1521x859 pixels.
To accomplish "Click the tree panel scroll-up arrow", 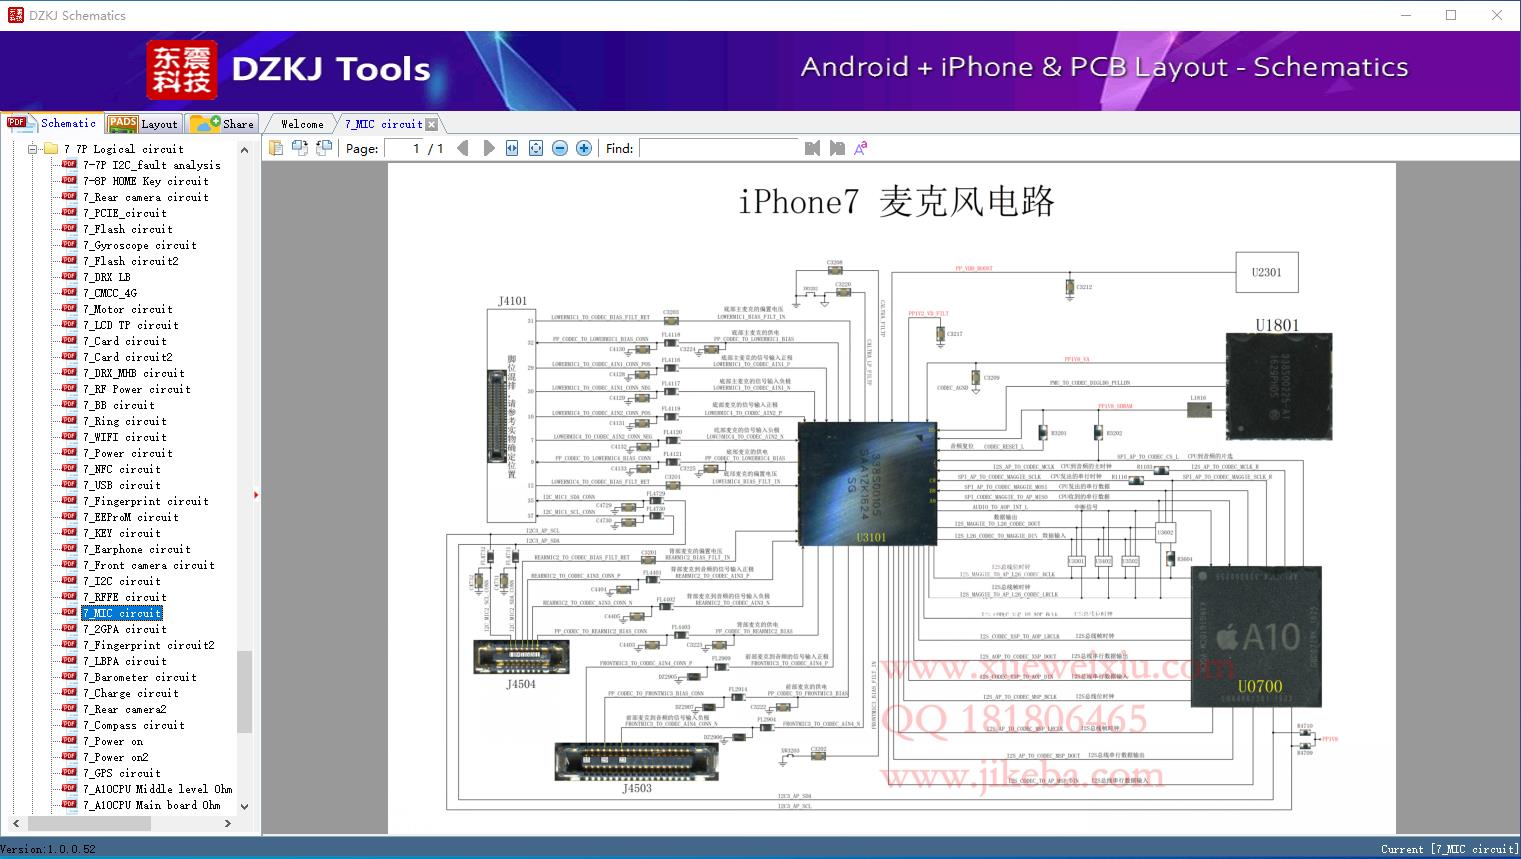I will pos(244,148).
